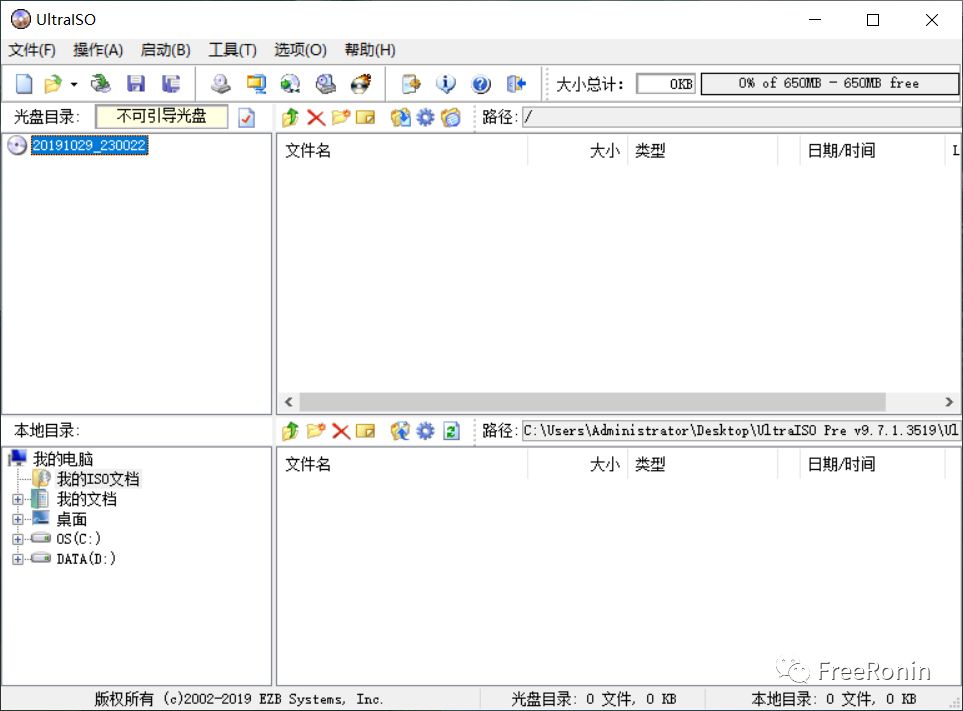Screen dimensions: 963x711
Task: Select 我的电脑 in local tree
Action: coord(63,459)
